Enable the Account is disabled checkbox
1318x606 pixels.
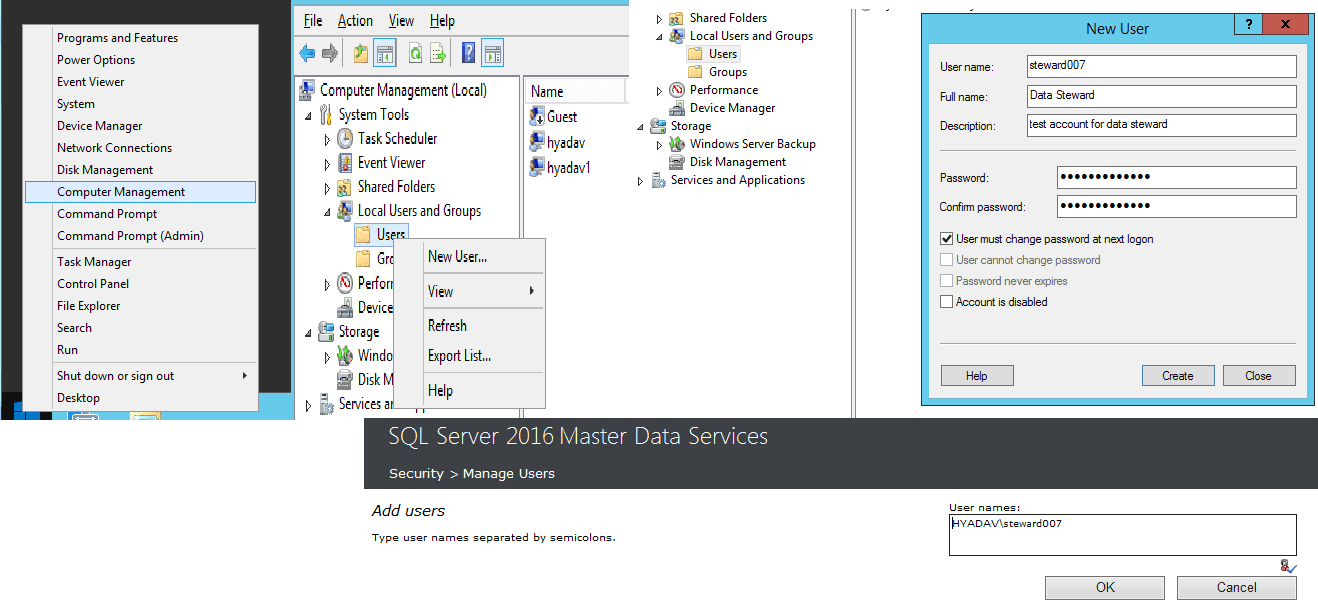point(946,302)
